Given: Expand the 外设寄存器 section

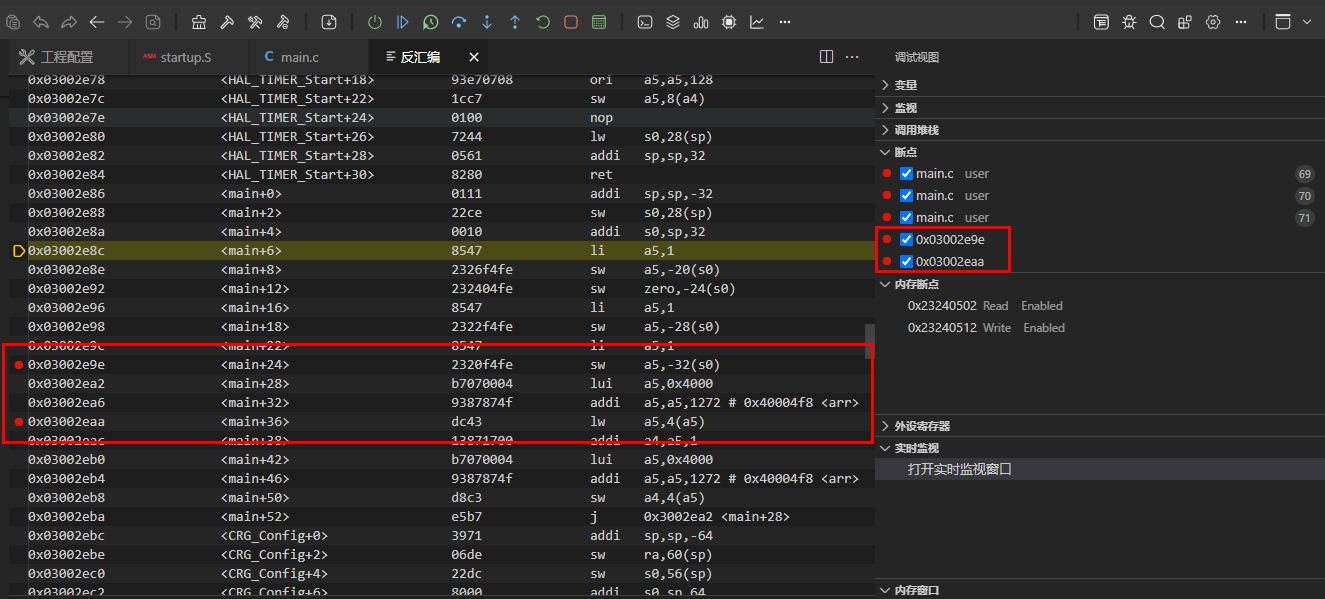Looking at the screenshot, I should (x=921, y=426).
